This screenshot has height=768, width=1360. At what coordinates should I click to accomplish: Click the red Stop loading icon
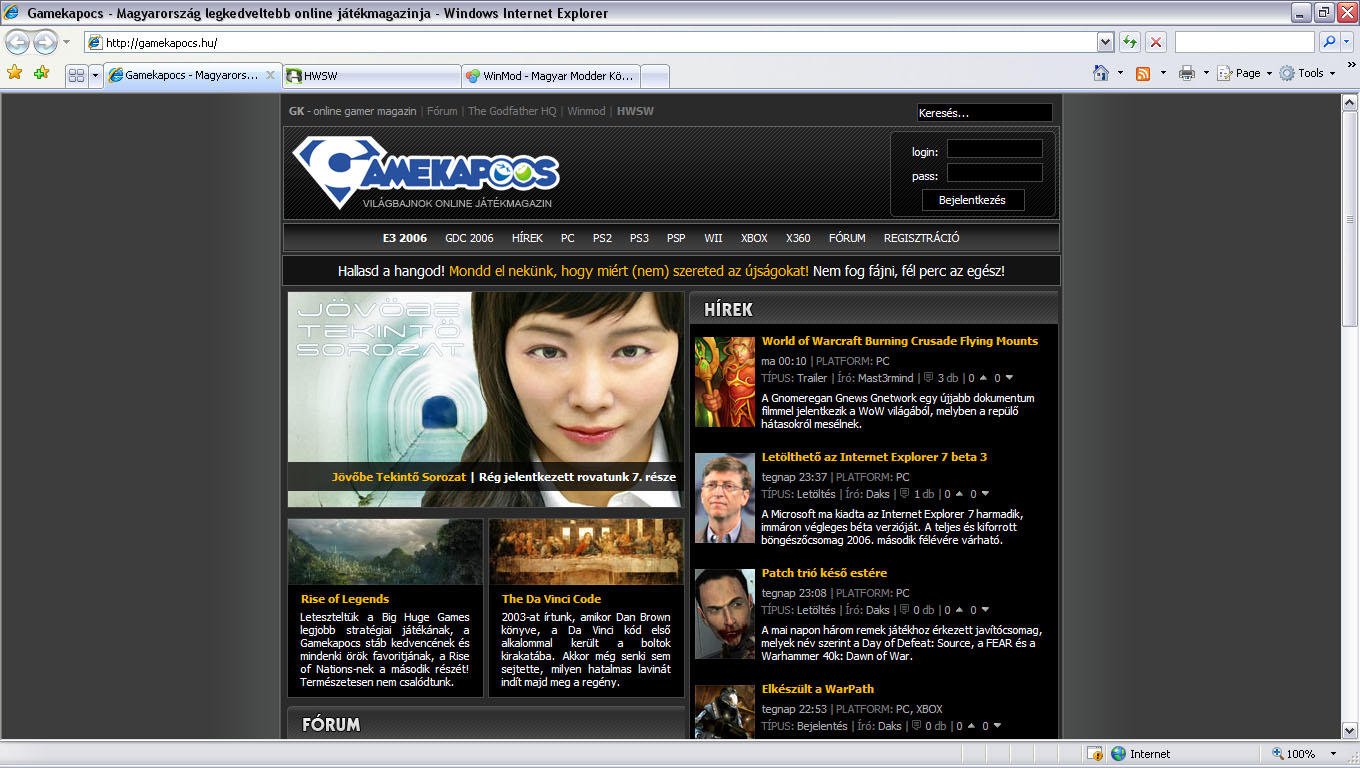[1156, 43]
